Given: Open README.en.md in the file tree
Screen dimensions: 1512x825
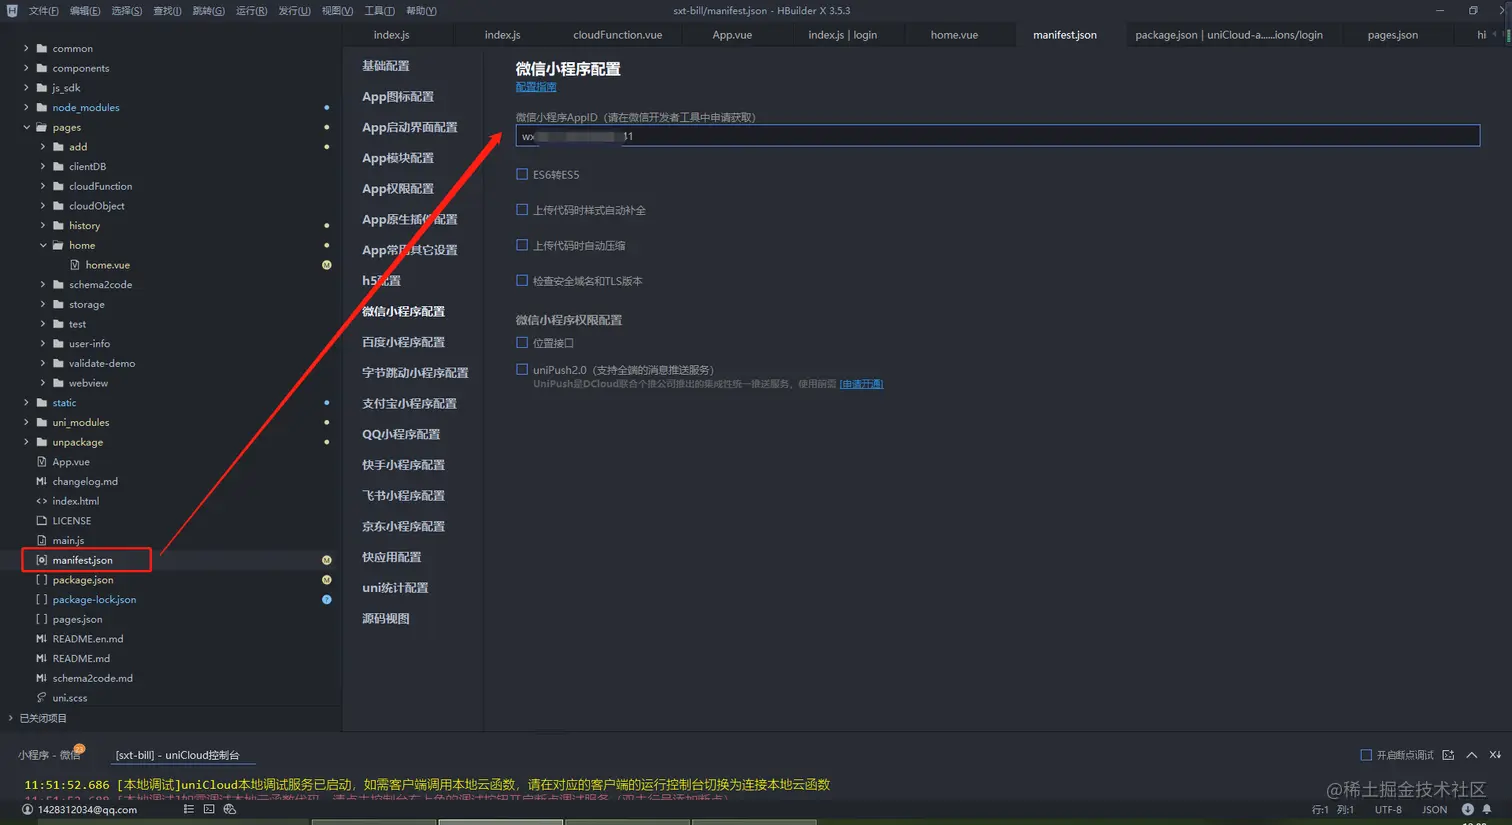Looking at the screenshot, I should [88, 639].
